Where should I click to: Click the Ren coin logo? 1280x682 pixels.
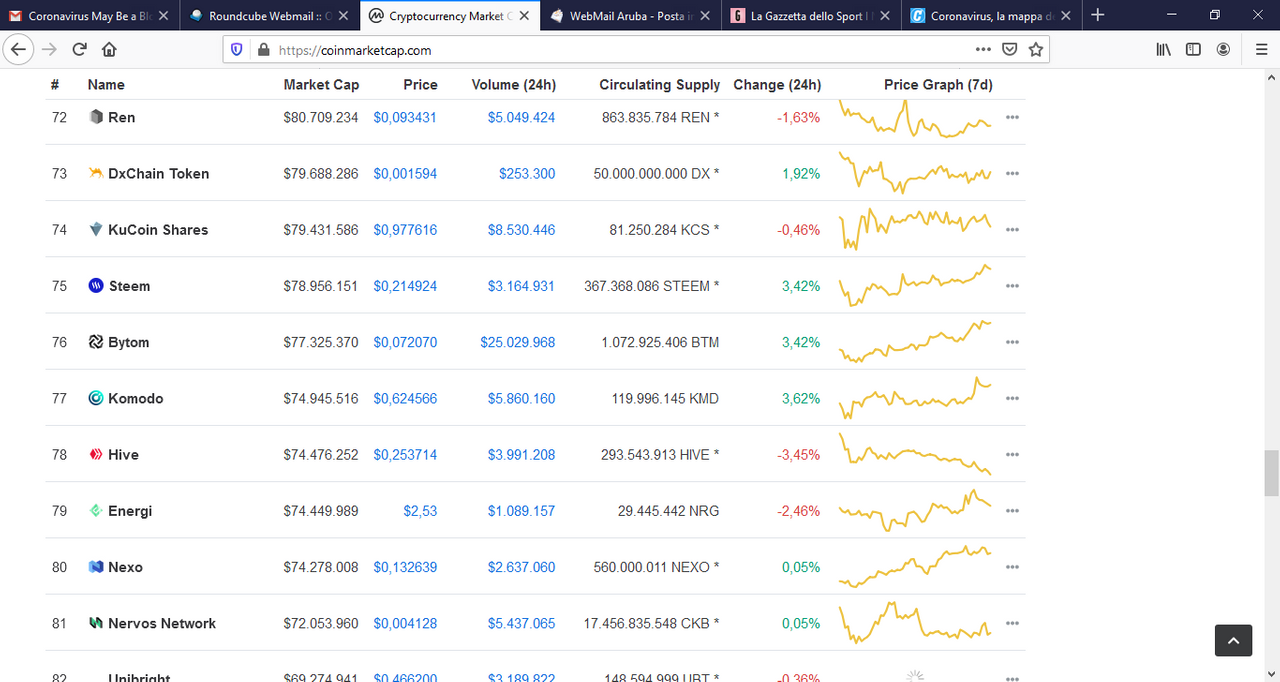tap(96, 117)
